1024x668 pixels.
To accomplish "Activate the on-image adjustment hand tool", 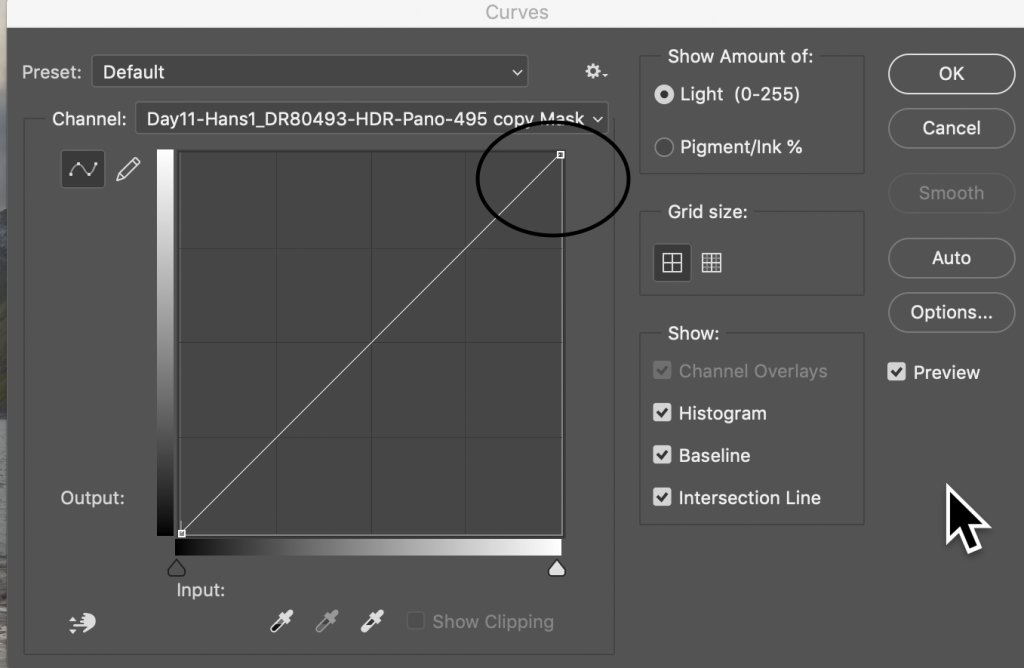I will (83, 623).
